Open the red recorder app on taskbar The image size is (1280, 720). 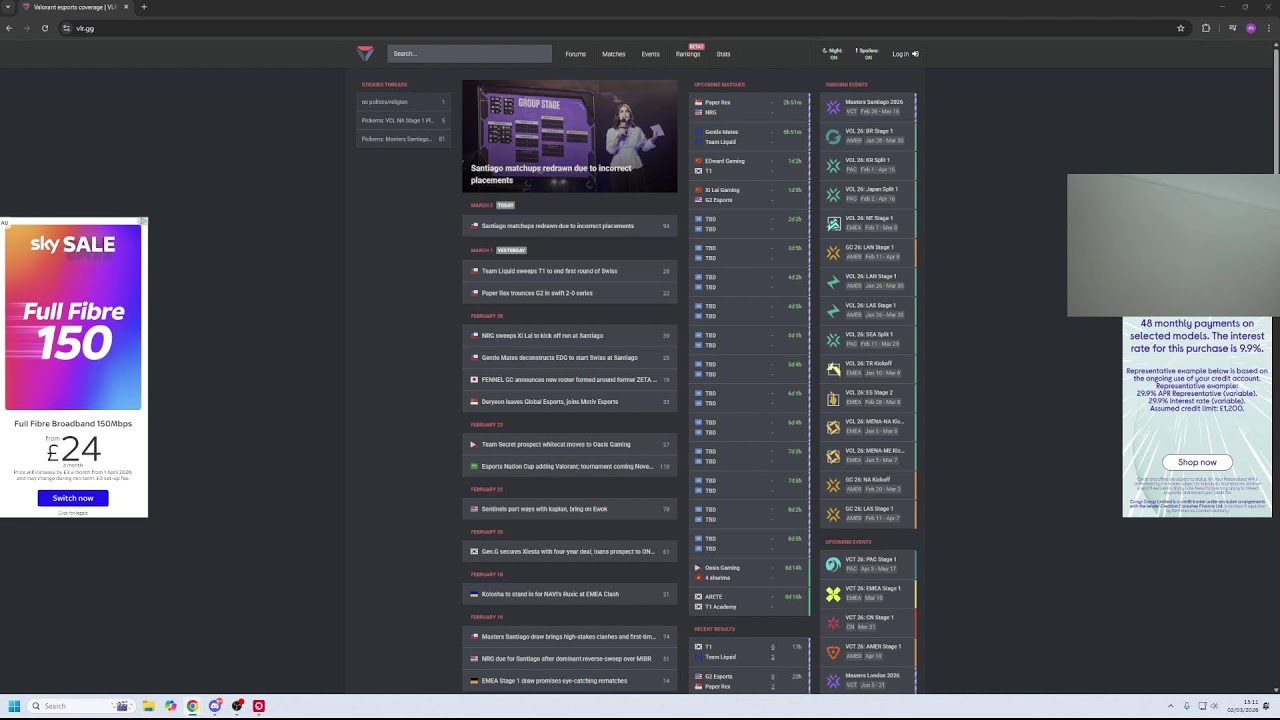point(259,706)
